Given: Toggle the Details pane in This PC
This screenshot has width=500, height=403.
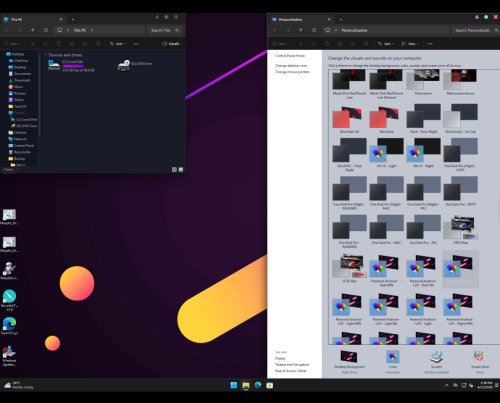Looking at the screenshot, I should (x=170, y=44).
